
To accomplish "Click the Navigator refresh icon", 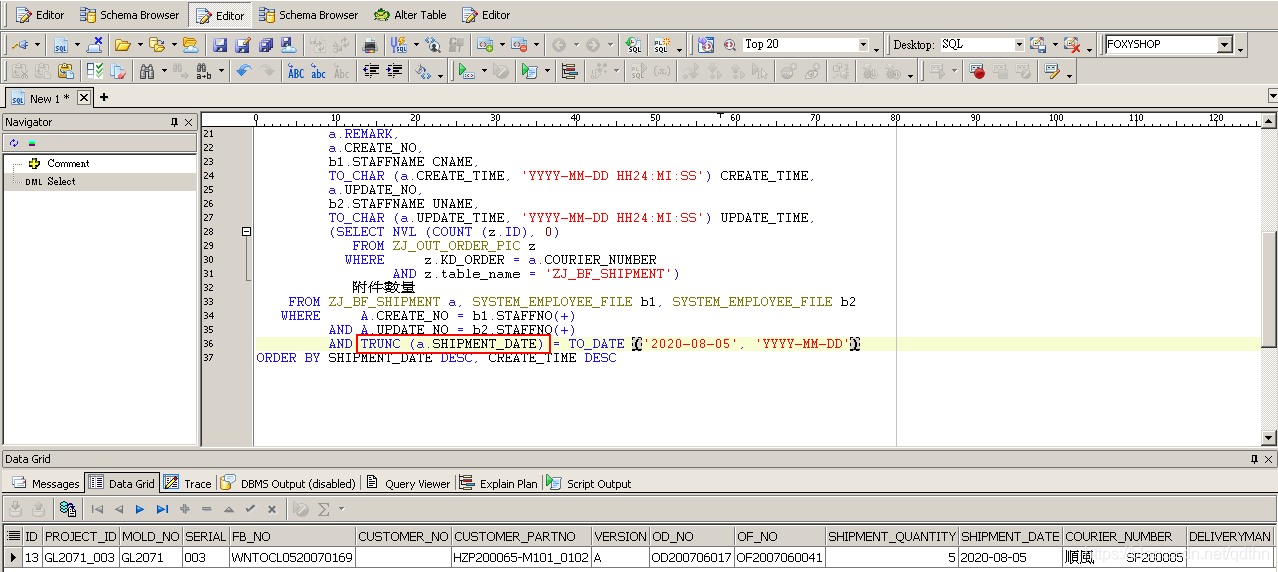I will (13, 143).
